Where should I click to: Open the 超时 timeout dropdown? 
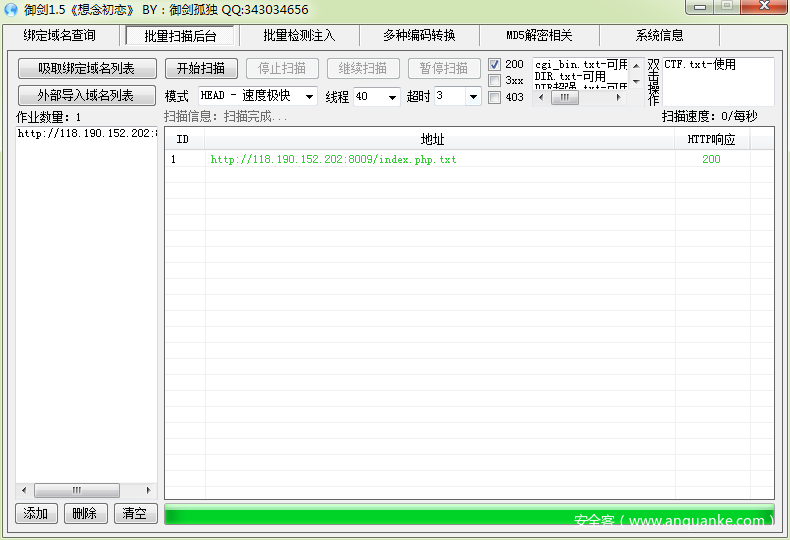[473, 97]
